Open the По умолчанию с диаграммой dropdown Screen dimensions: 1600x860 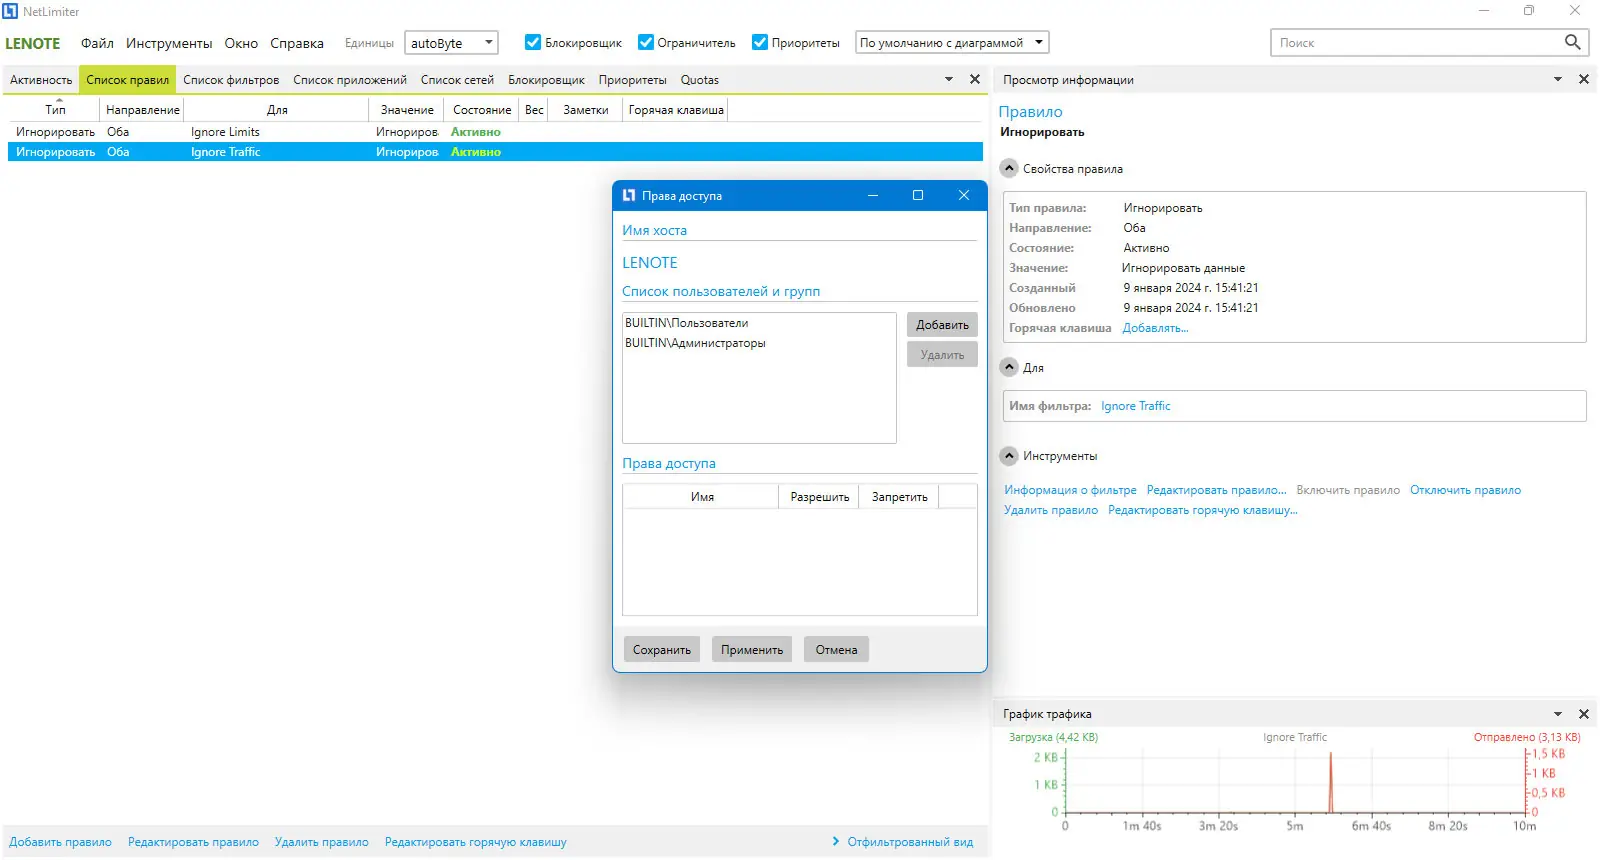tap(952, 43)
